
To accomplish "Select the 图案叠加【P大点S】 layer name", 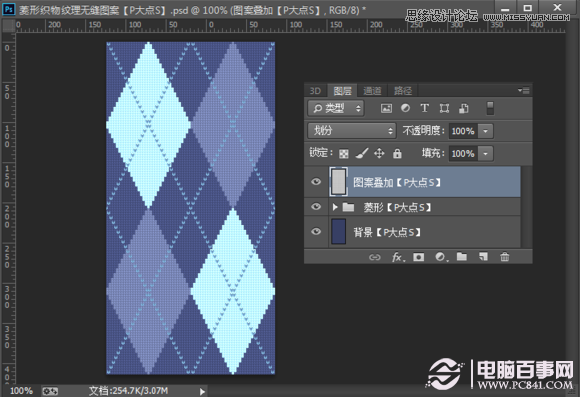I will tap(397, 182).
